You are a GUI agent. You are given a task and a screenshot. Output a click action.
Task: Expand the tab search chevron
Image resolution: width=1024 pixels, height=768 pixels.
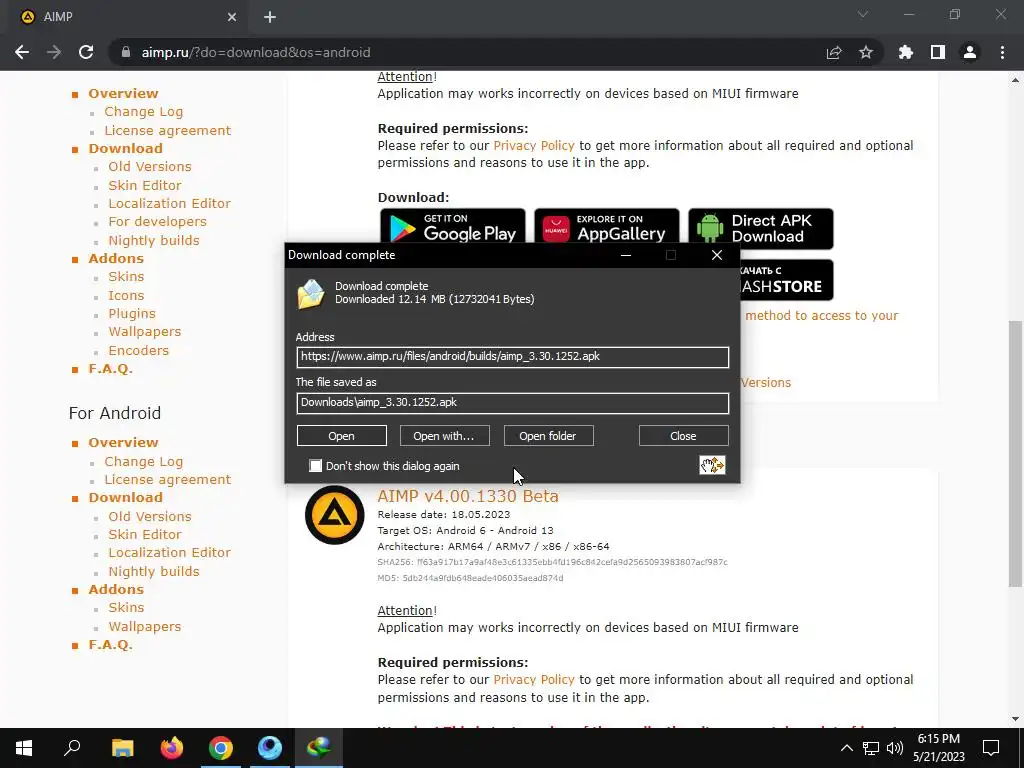pyautogui.click(x=863, y=14)
